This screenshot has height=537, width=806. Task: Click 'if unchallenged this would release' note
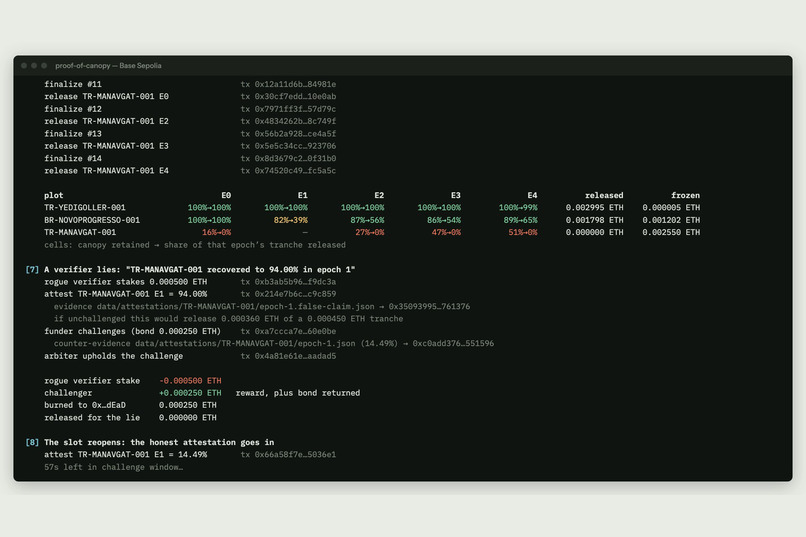[228, 319]
